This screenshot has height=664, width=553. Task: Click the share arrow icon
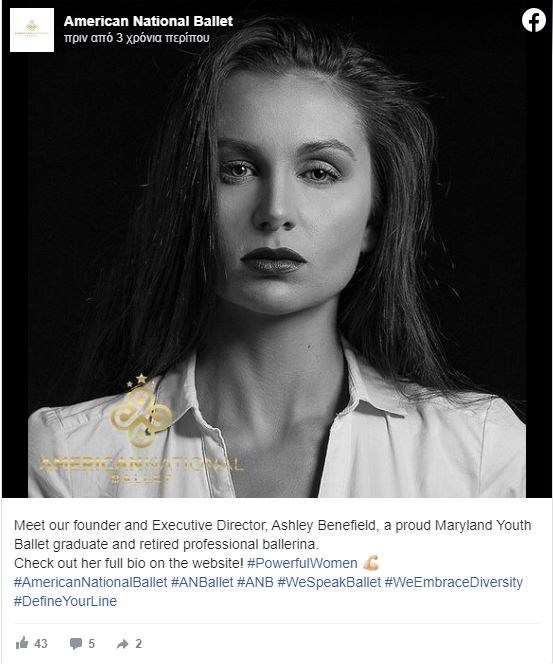pyautogui.click(x=122, y=644)
